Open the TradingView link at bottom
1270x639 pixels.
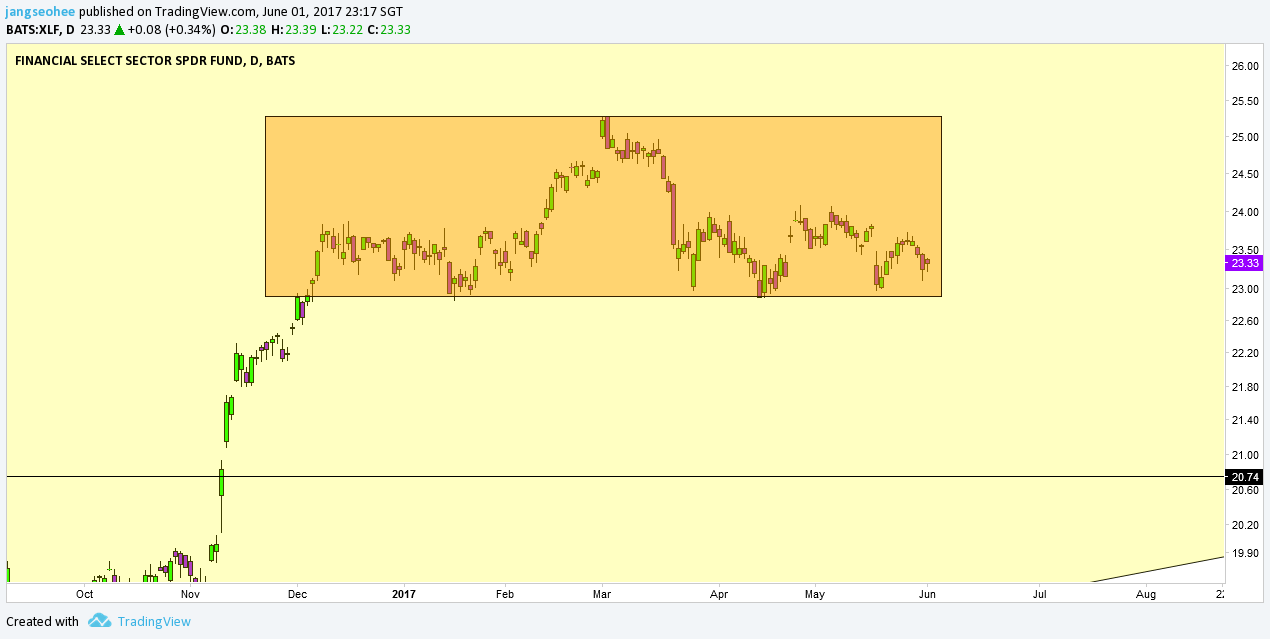tap(154, 621)
